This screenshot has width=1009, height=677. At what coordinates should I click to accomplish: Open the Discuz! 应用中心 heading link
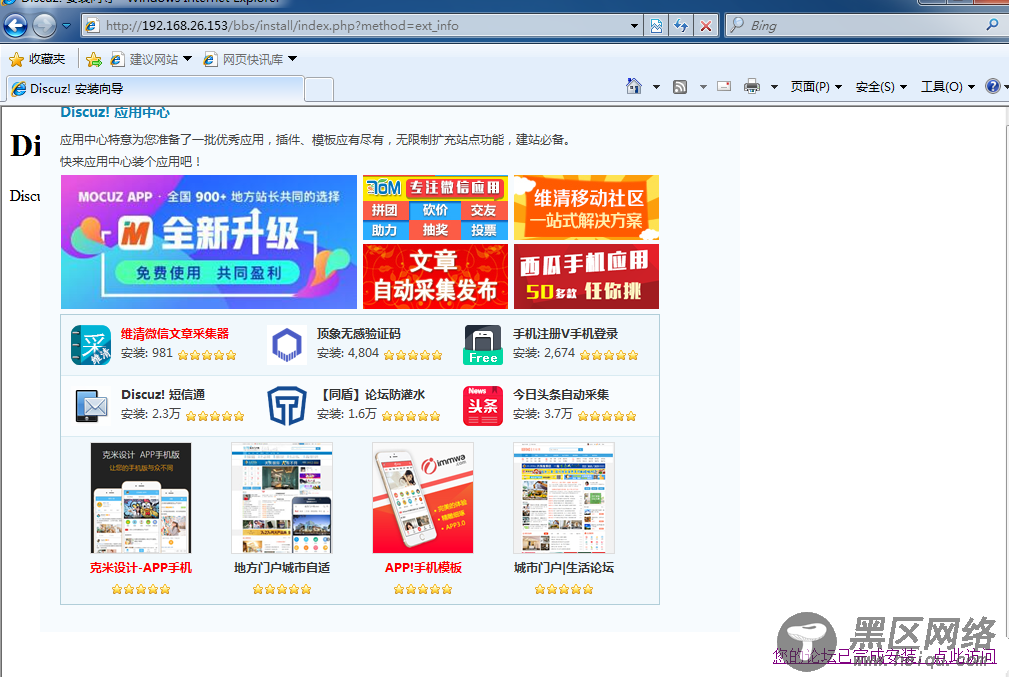pyautogui.click(x=115, y=113)
